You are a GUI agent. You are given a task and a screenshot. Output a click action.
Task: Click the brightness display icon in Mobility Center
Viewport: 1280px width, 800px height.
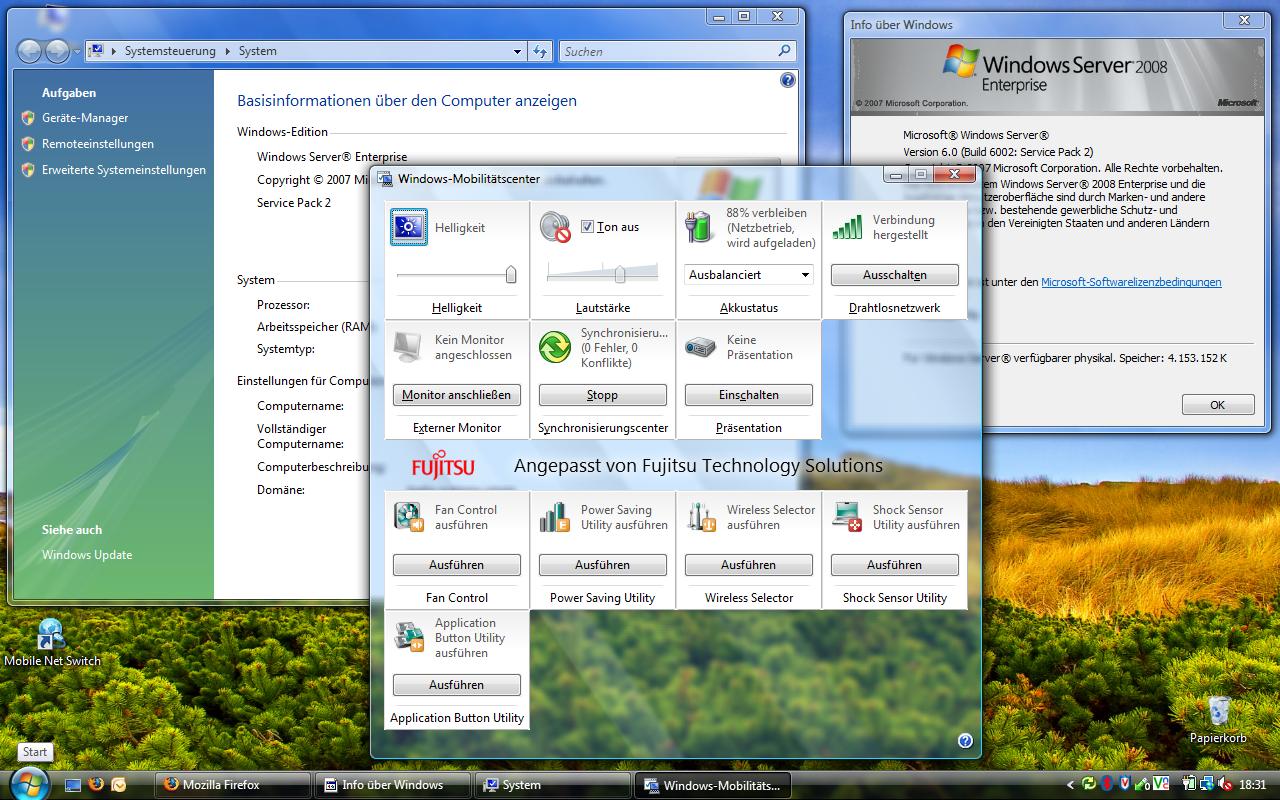click(x=409, y=227)
